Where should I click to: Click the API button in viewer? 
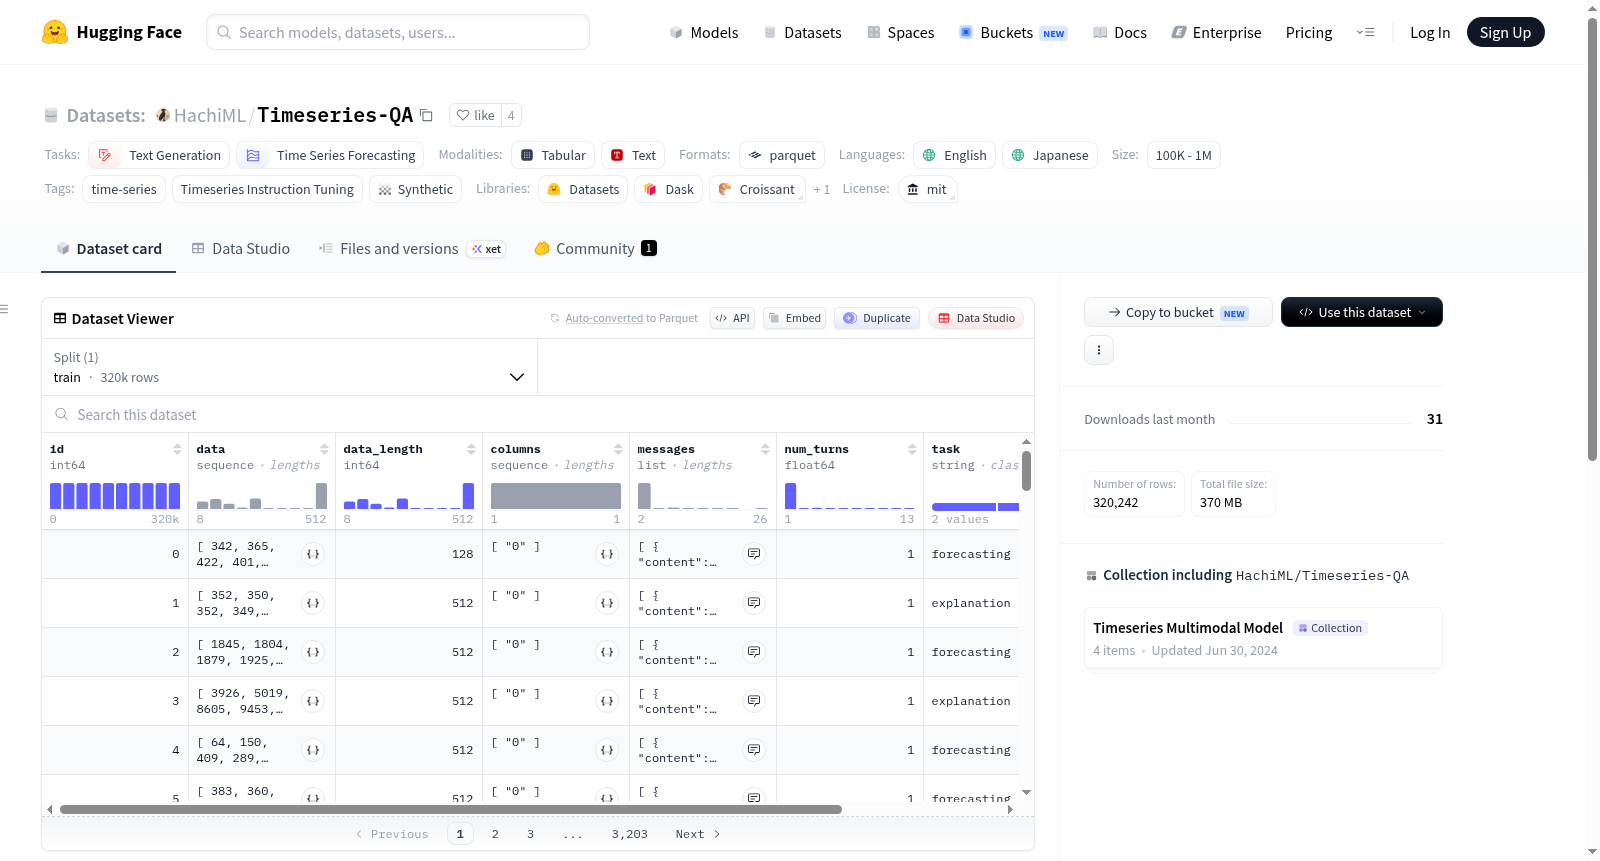click(x=732, y=318)
